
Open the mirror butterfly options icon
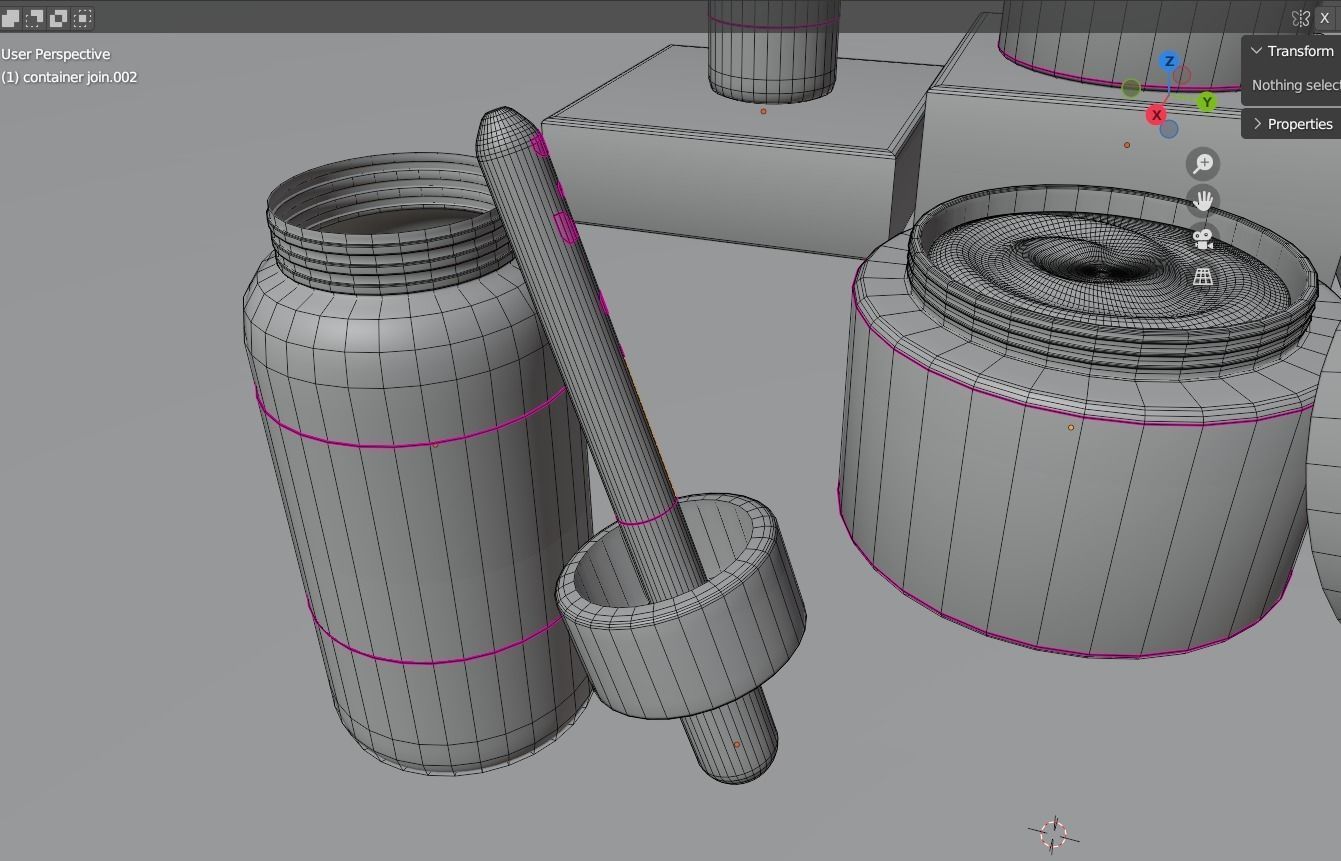(x=1300, y=18)
